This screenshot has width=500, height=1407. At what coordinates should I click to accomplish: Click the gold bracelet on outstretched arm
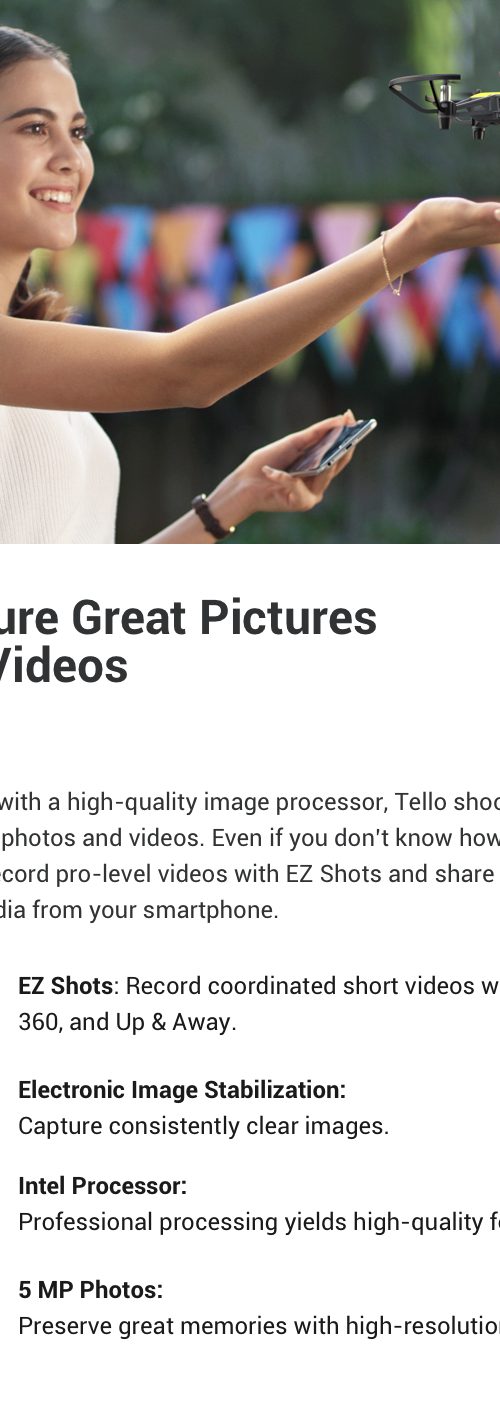point(390,263)
